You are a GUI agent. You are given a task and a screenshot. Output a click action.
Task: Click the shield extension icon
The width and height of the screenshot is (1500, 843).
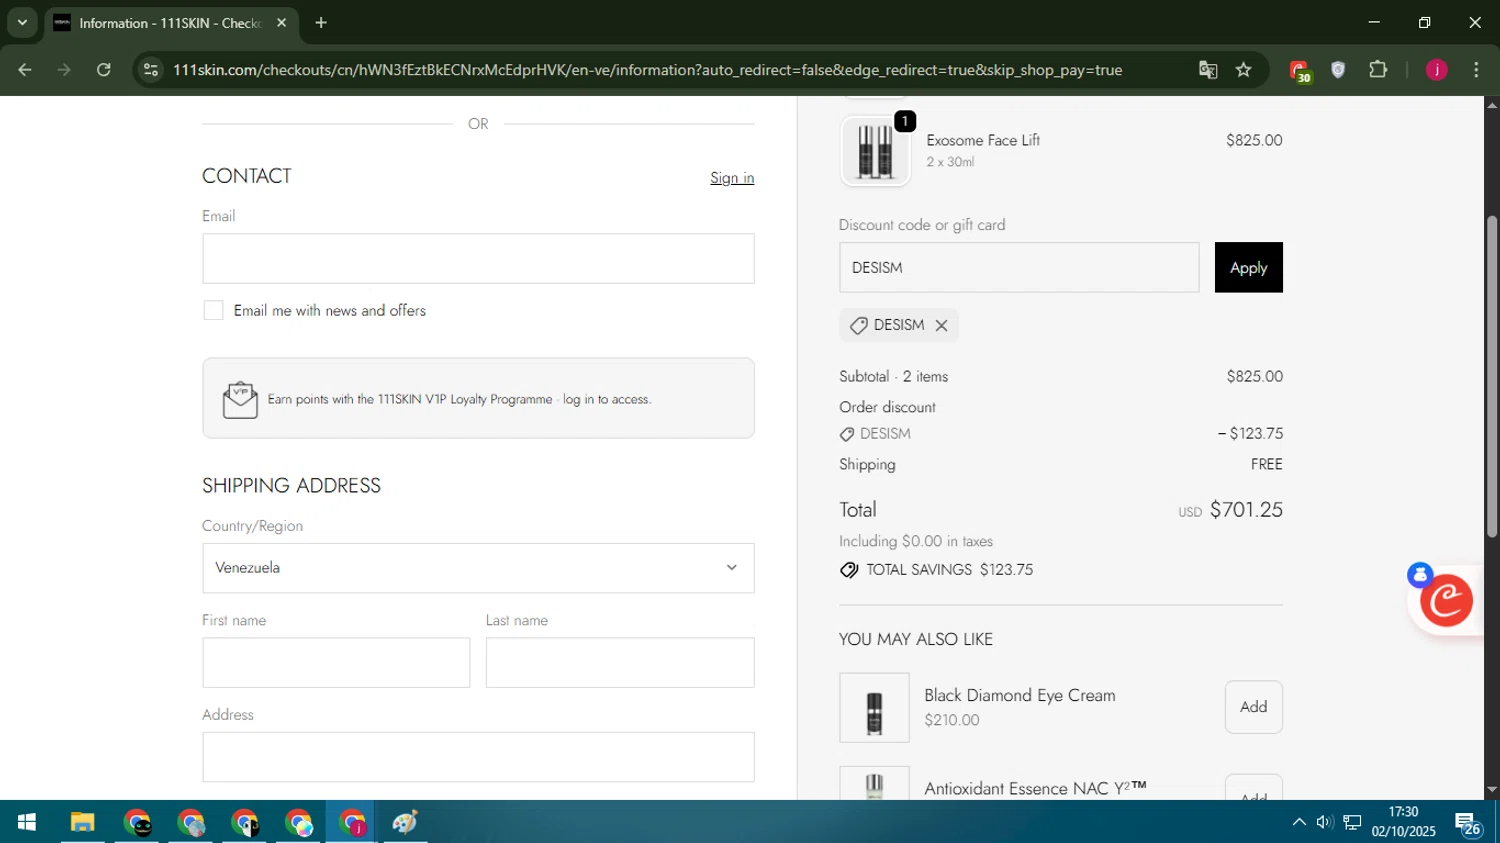[x=1338, y=70]
